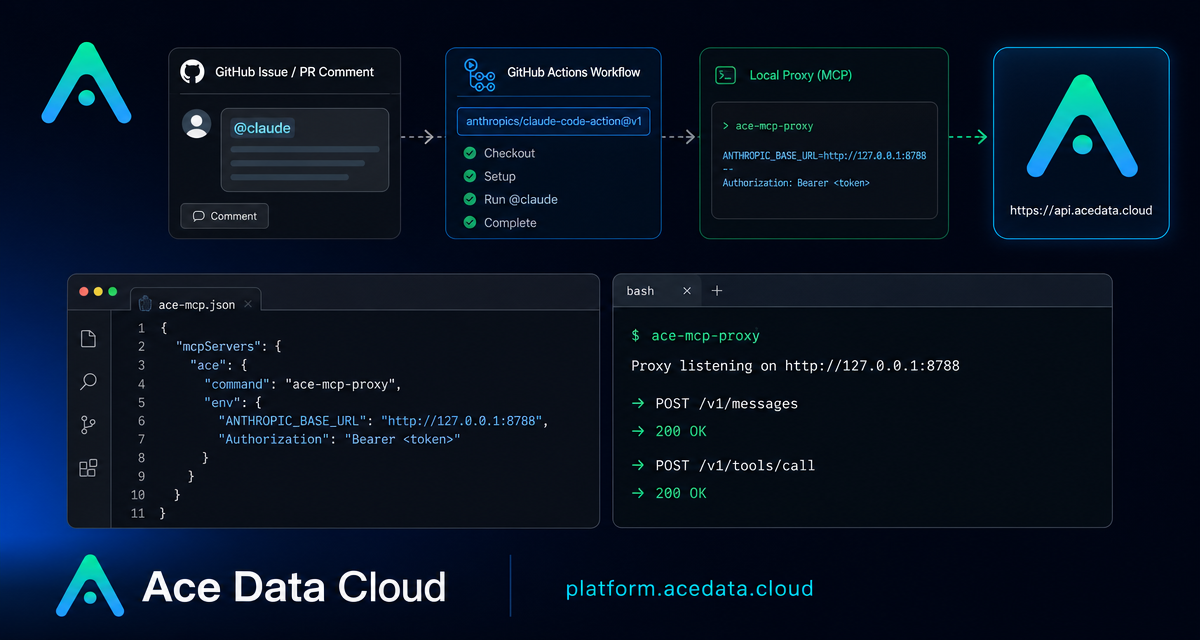This screenshot has height=640, width=1200.
Task: Click the yellow minimize dot of editor window
Action: point(98,291)
